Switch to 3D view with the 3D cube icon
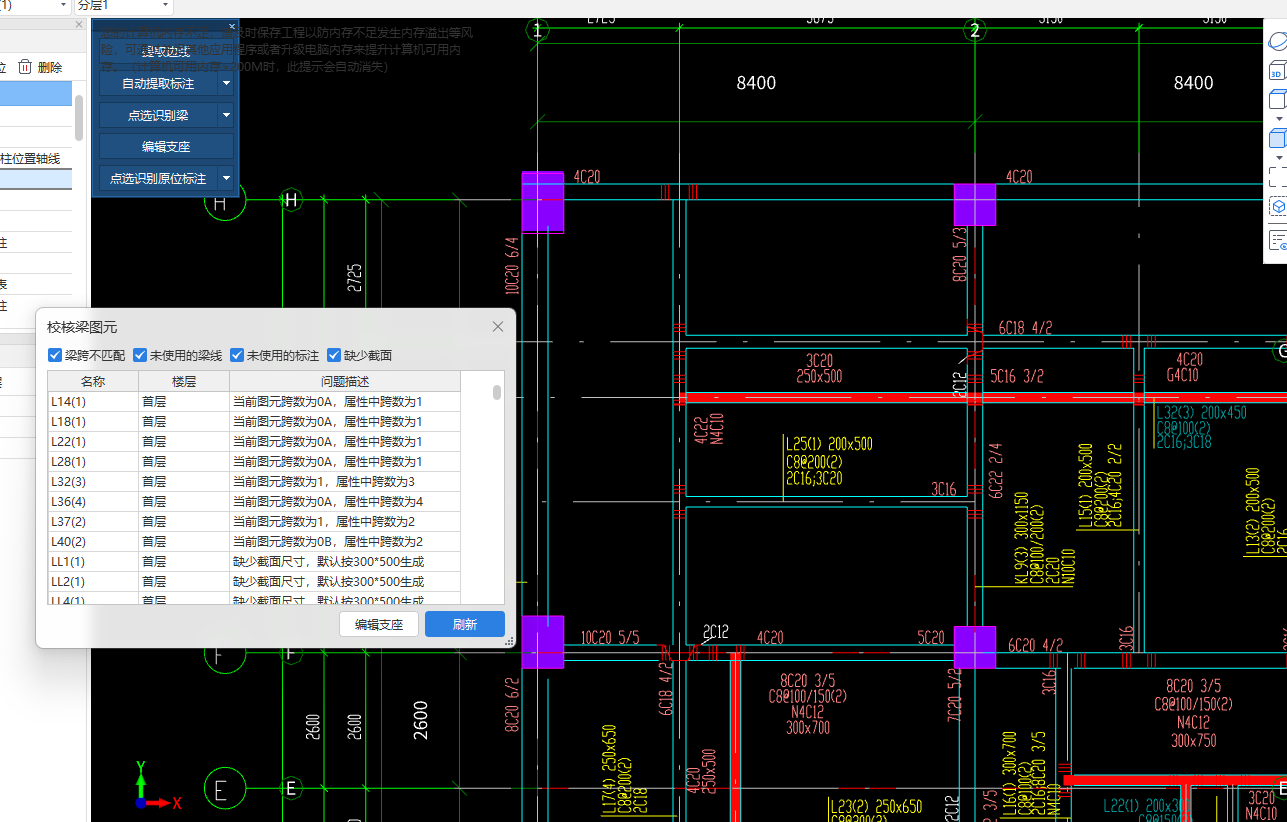The width and height of the screenshot is (1287, 822). pos(1277,71)
